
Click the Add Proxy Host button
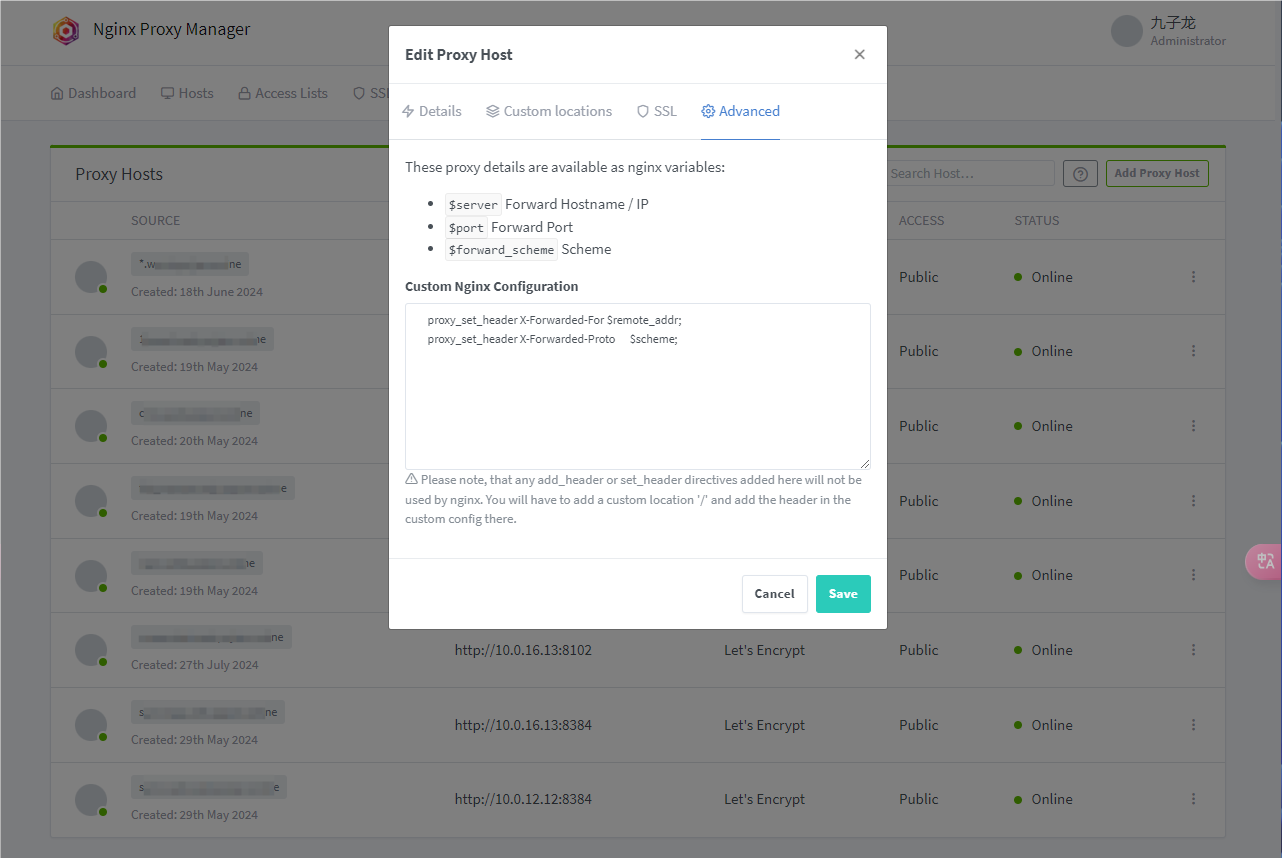point(1157,173)
